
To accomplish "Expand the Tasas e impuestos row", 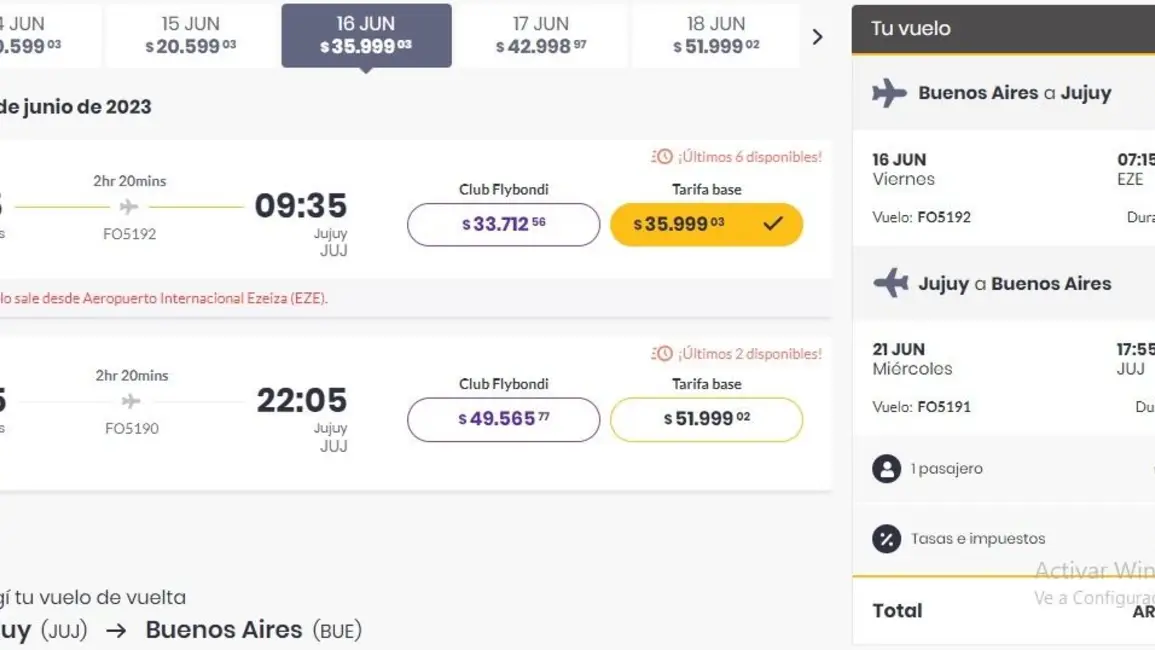I will 1003,539.
